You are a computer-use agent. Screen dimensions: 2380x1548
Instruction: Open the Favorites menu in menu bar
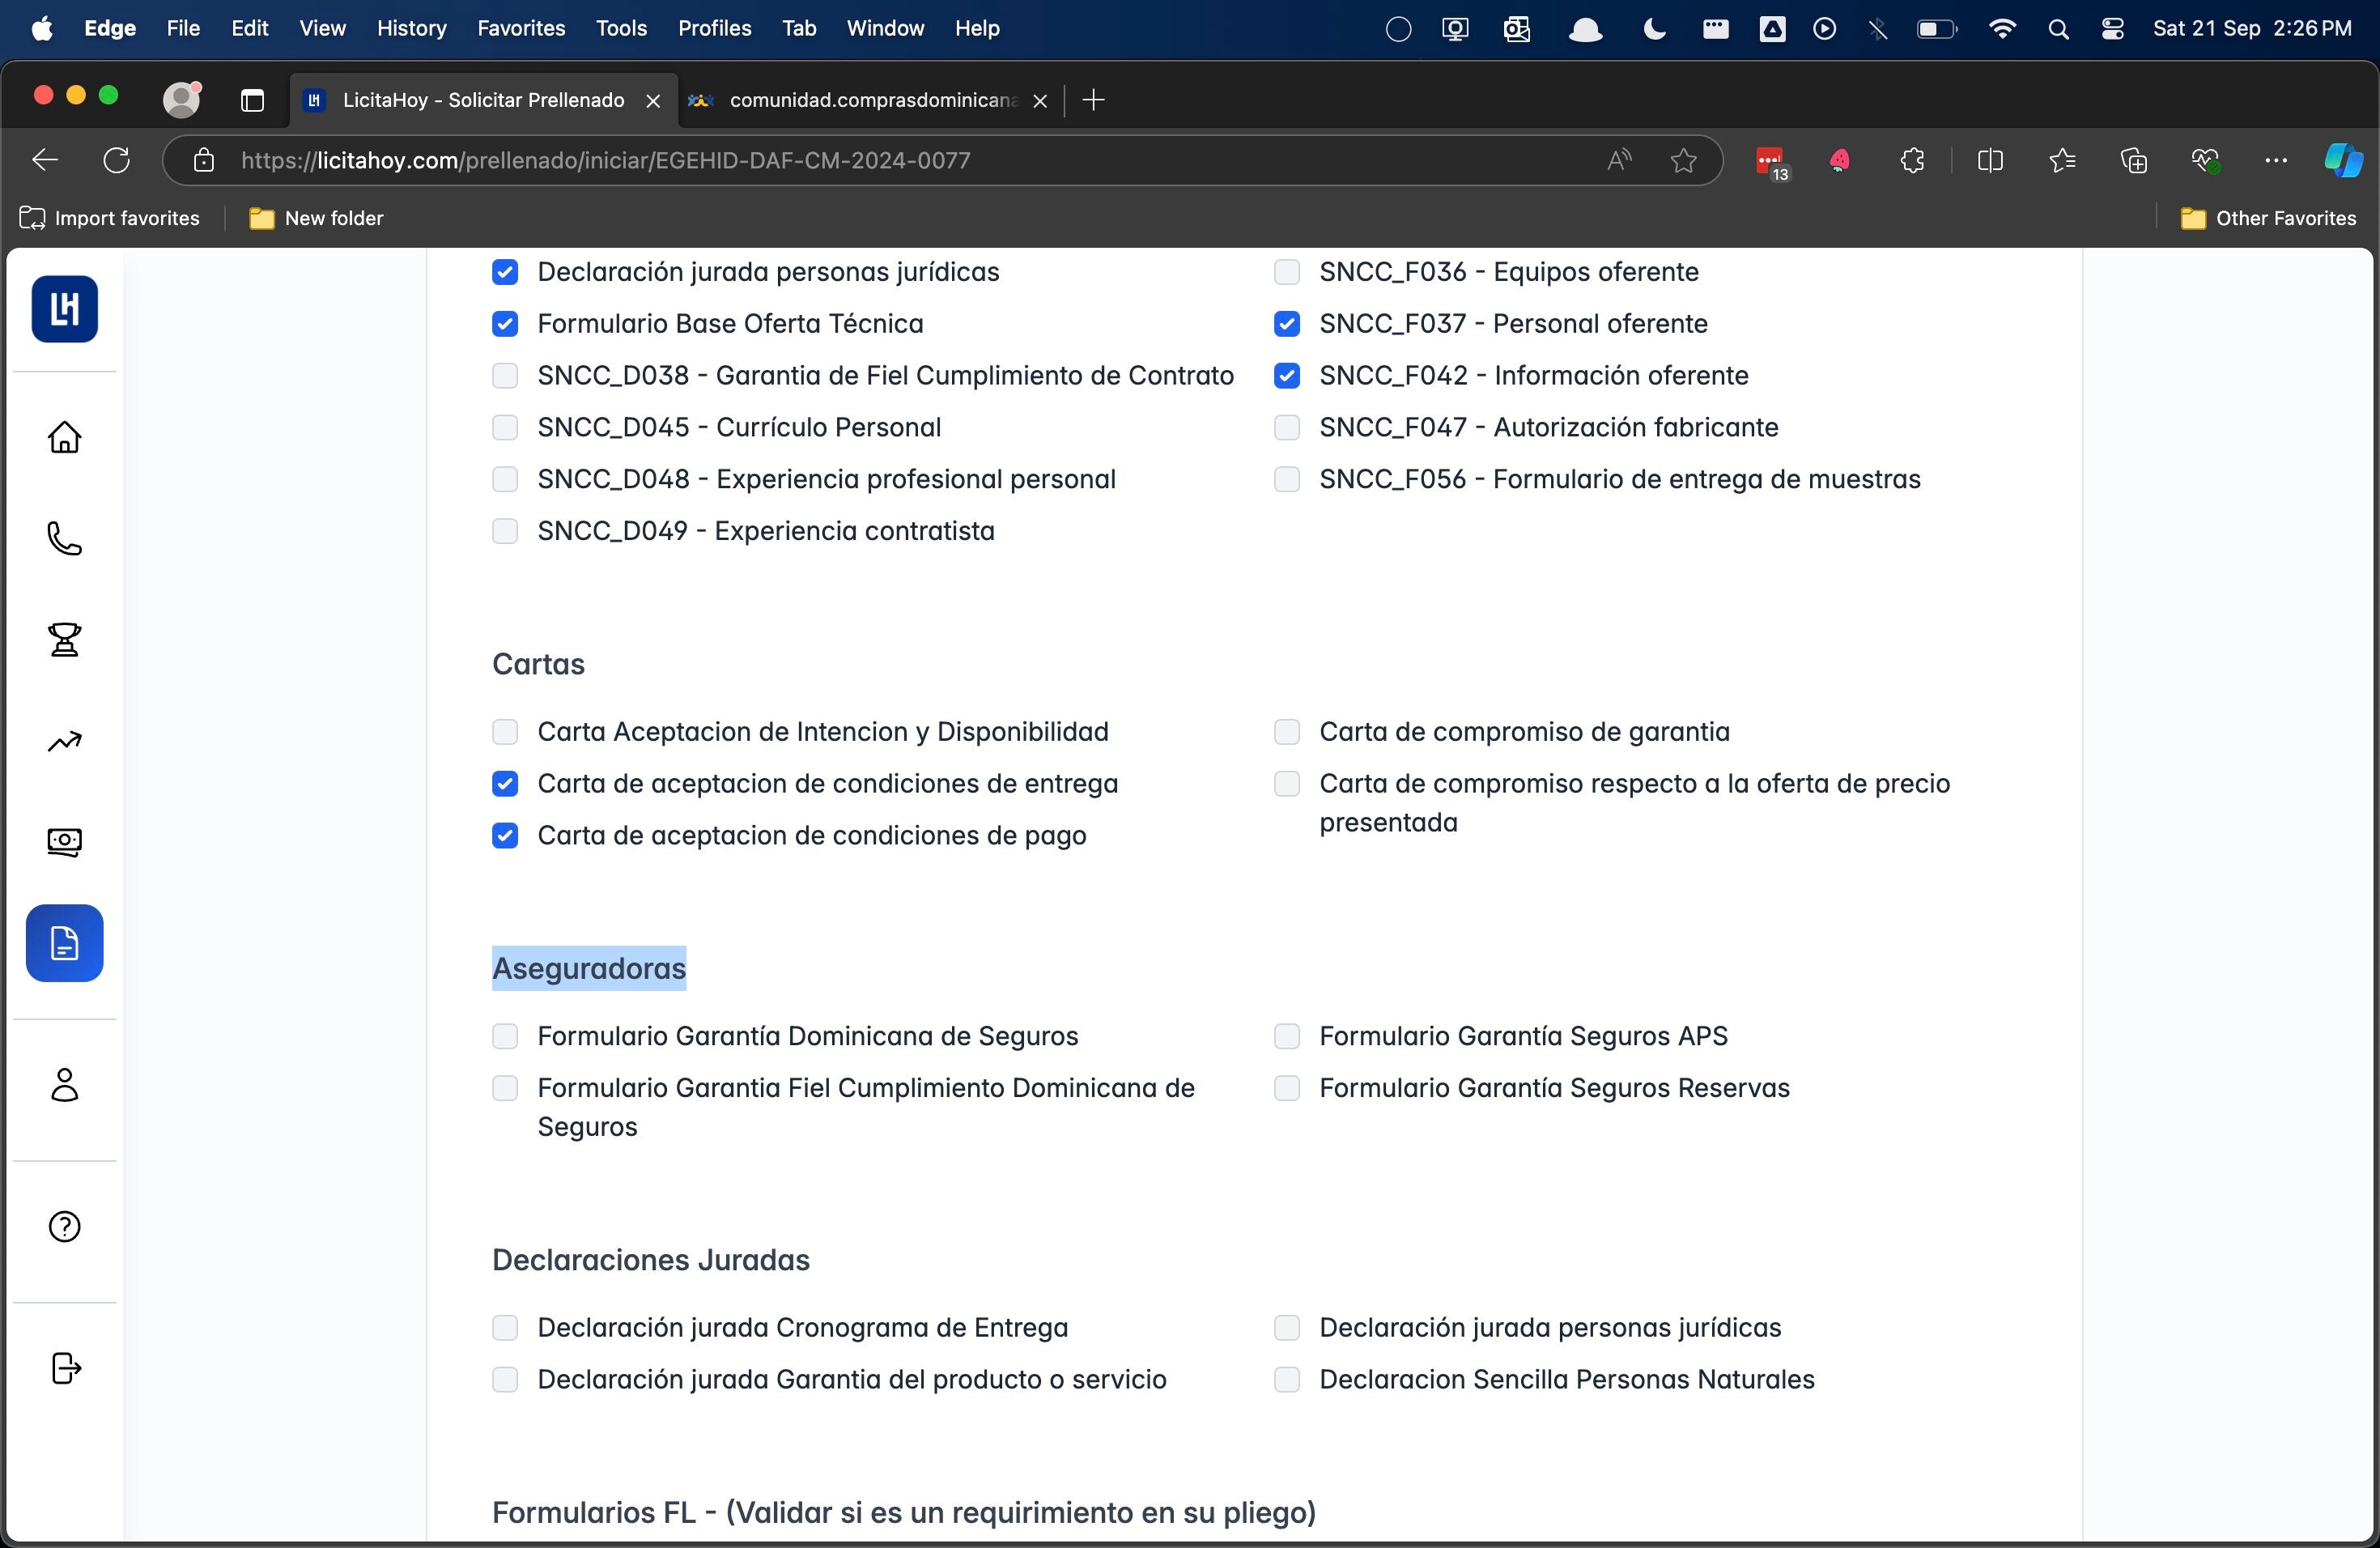click(520, 28)
